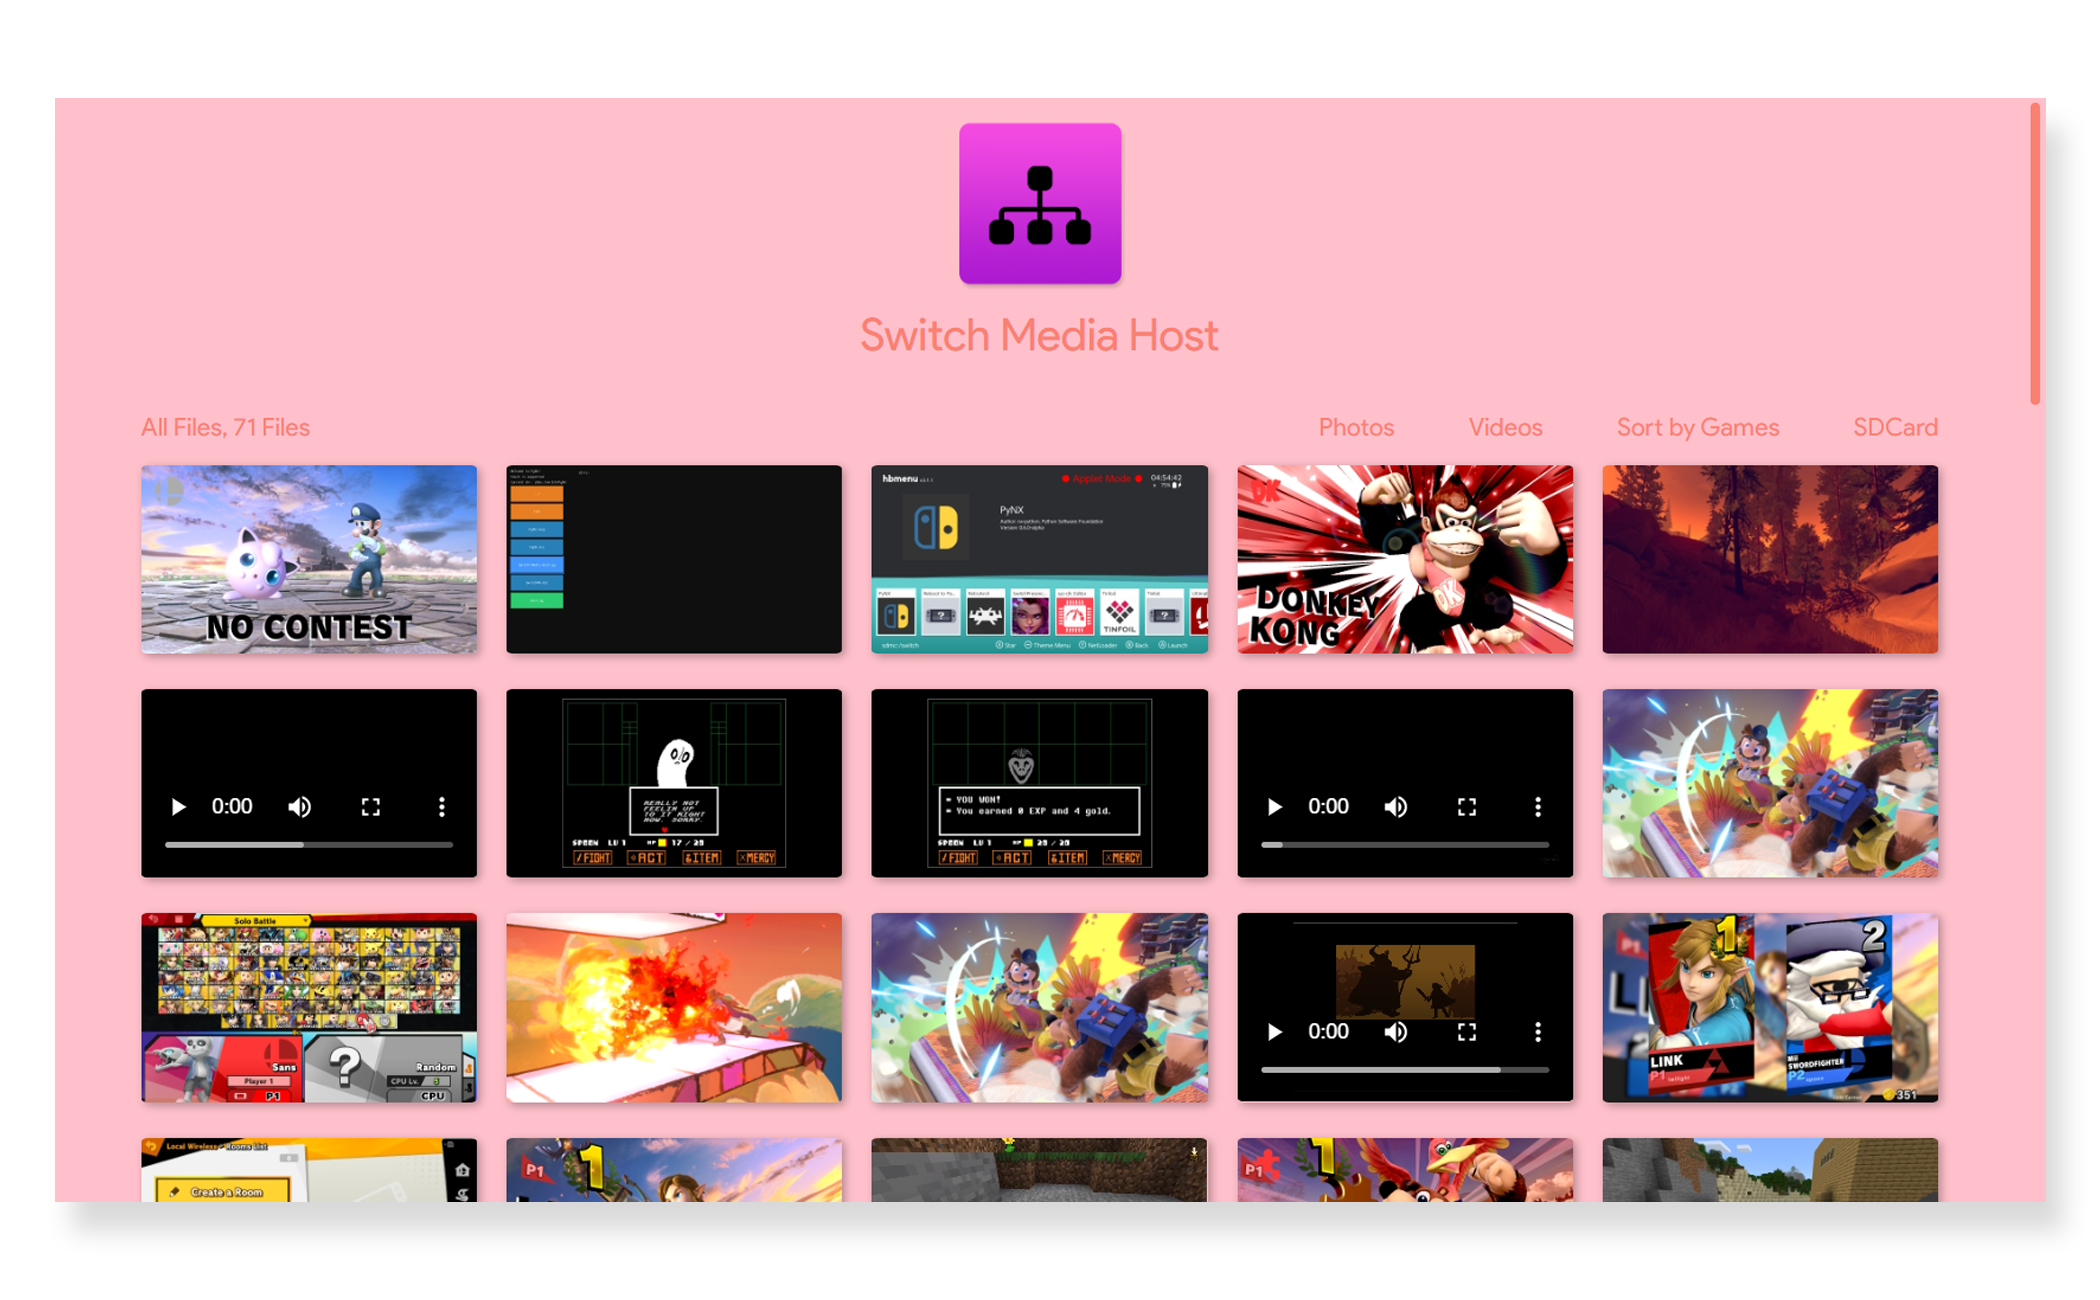Click the Switch Media Host title
2100x1300 pixels.
(x=1040, y=335)
